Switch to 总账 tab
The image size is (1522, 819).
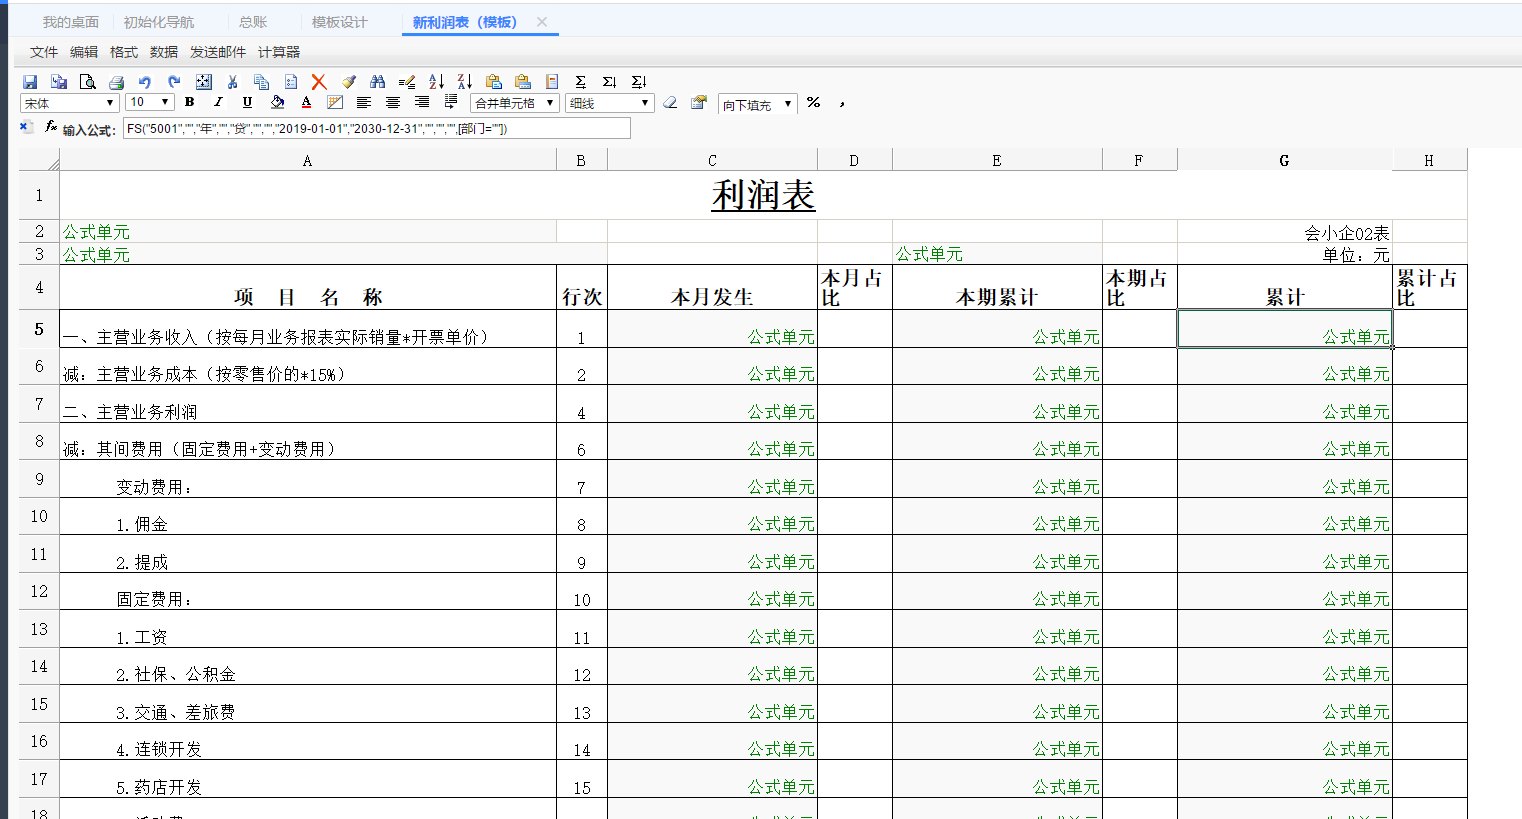(x=253, y=22)
